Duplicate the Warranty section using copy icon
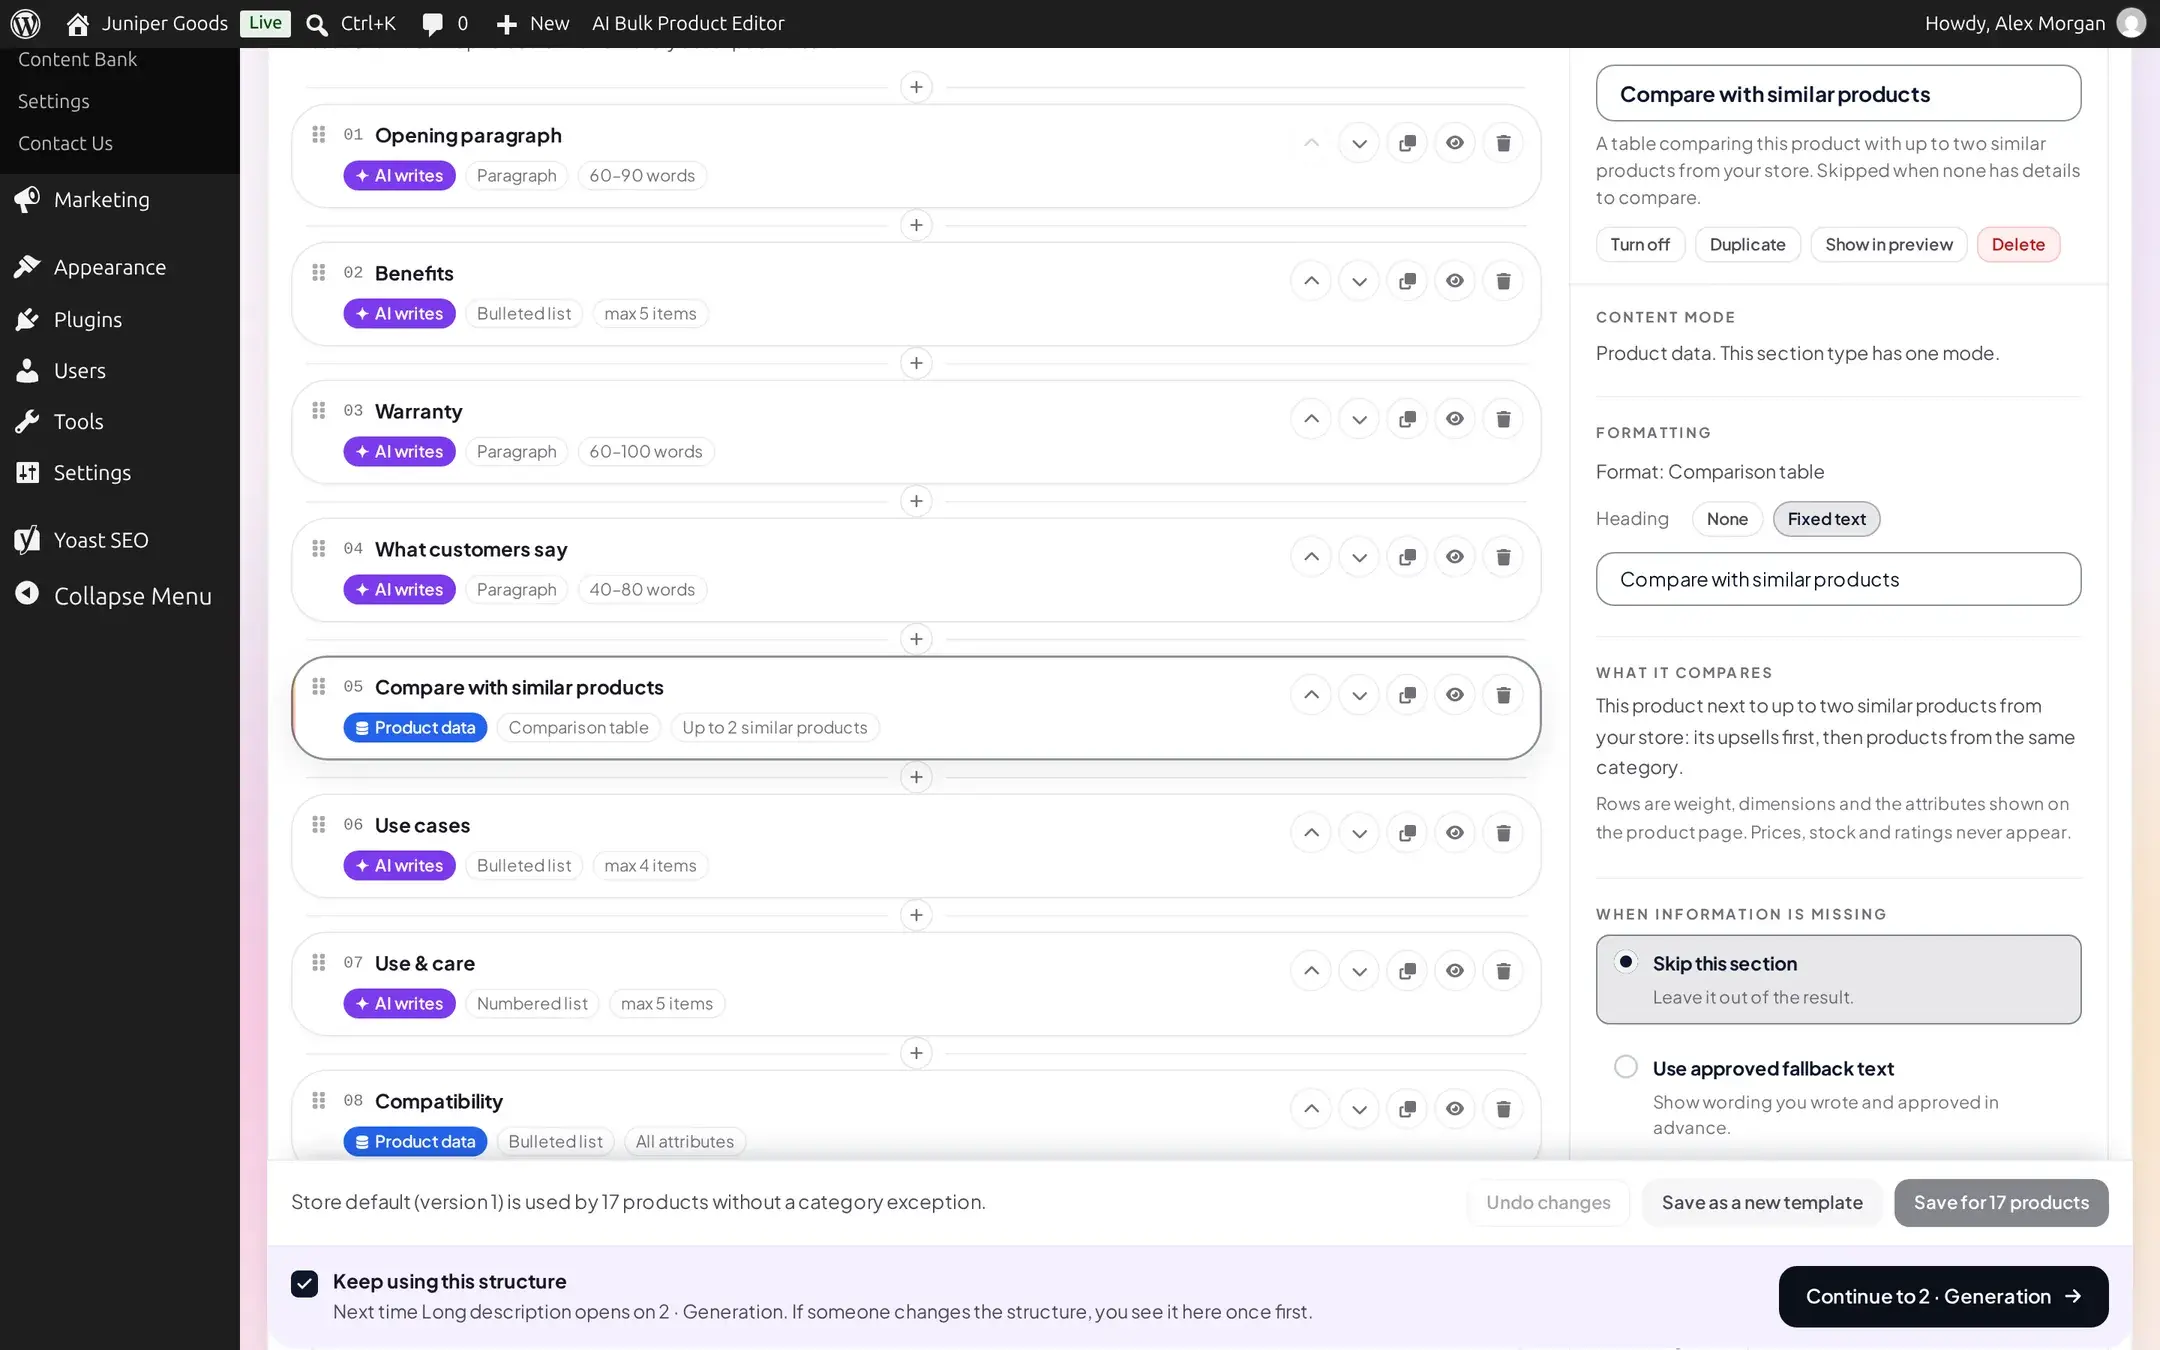The width and height of the screenshot is (2160, 1350). pyautogui.click(x=1407, y=419)
